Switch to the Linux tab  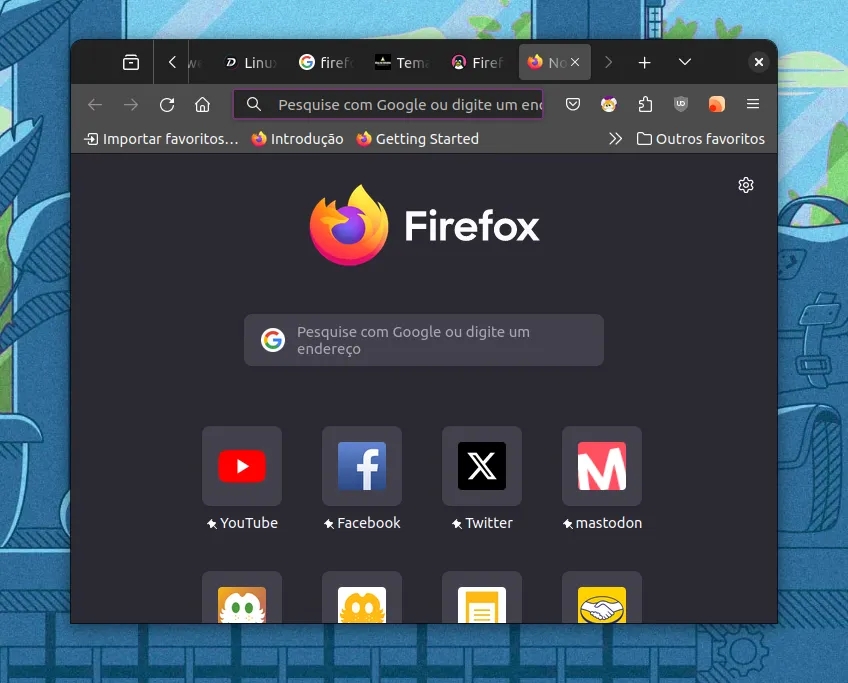250,63
